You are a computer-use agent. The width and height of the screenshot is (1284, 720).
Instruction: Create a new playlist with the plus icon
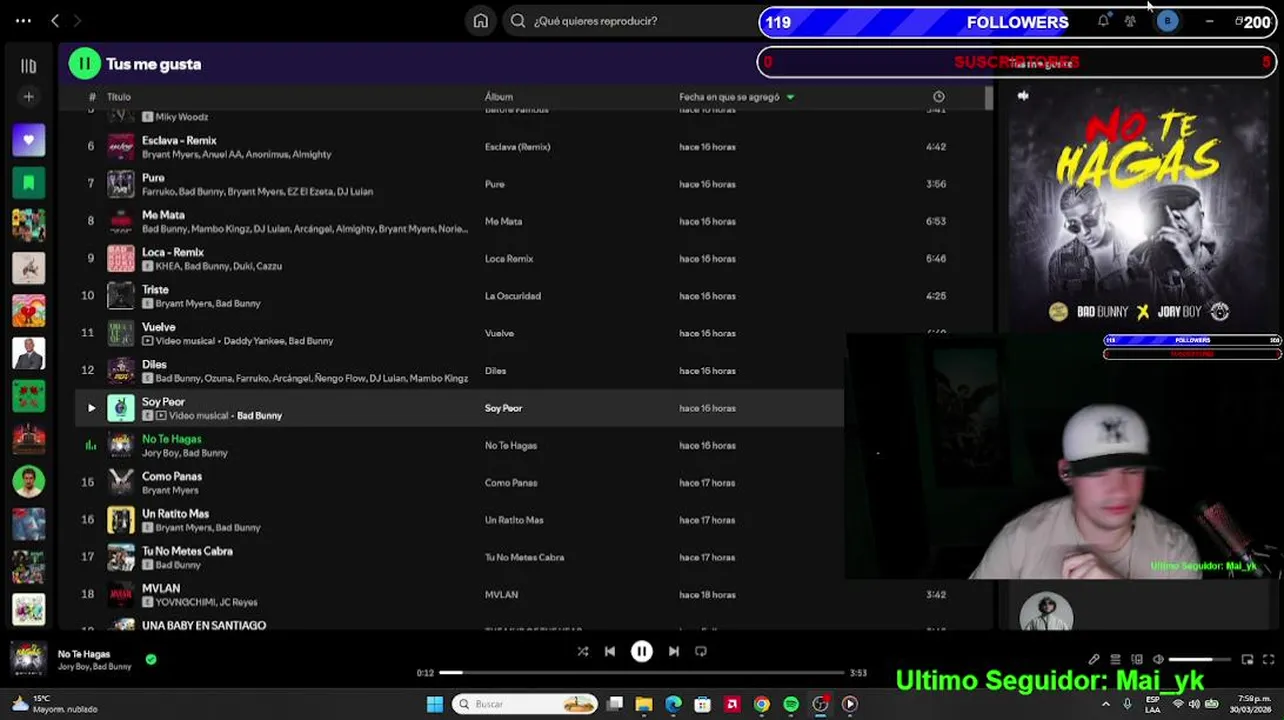28,97
